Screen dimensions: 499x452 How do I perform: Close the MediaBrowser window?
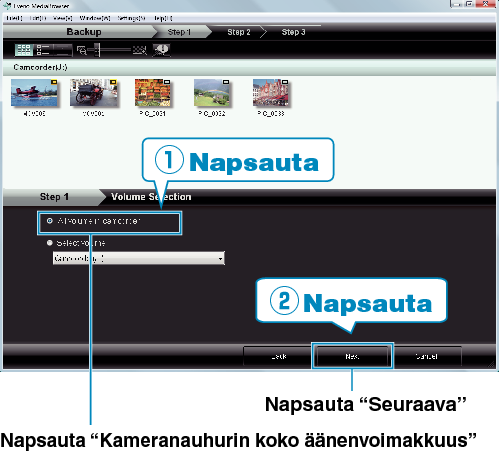coord(486,4)
